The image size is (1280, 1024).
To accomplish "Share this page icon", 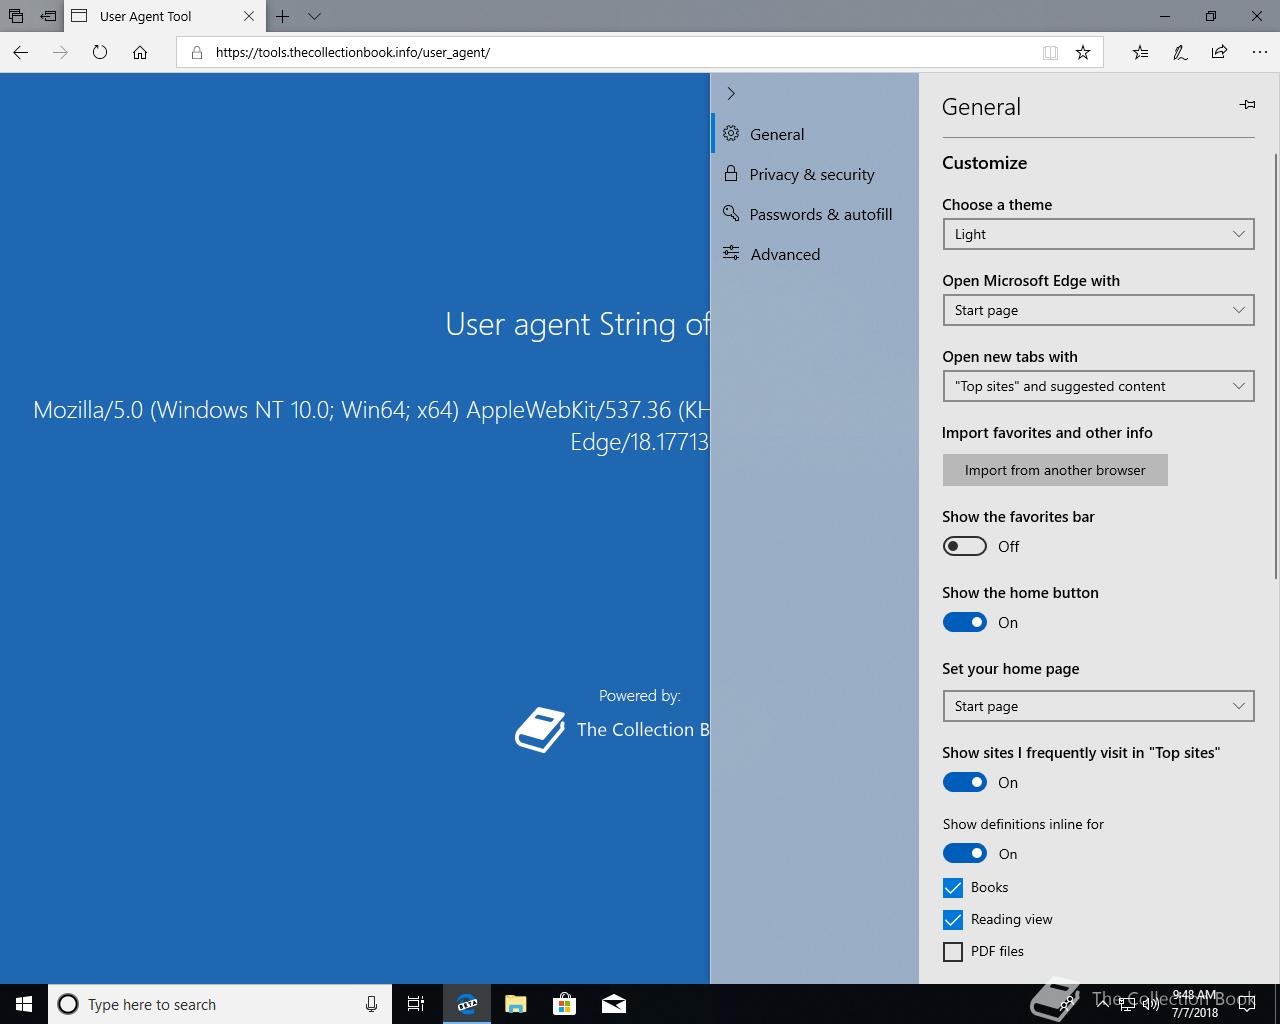I will pyautogui.click(x=1219, y=52).
